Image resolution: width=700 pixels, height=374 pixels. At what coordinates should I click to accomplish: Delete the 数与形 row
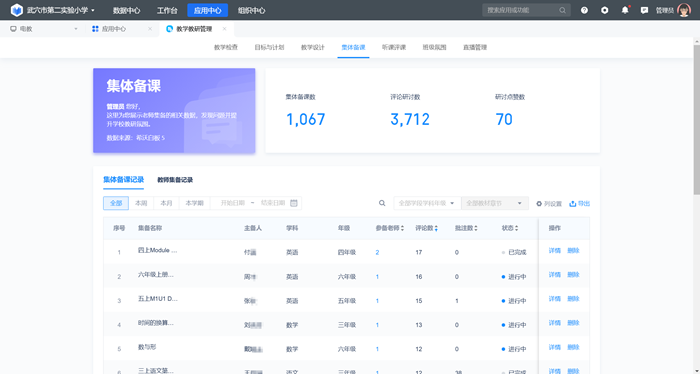(x=573, y=347)
